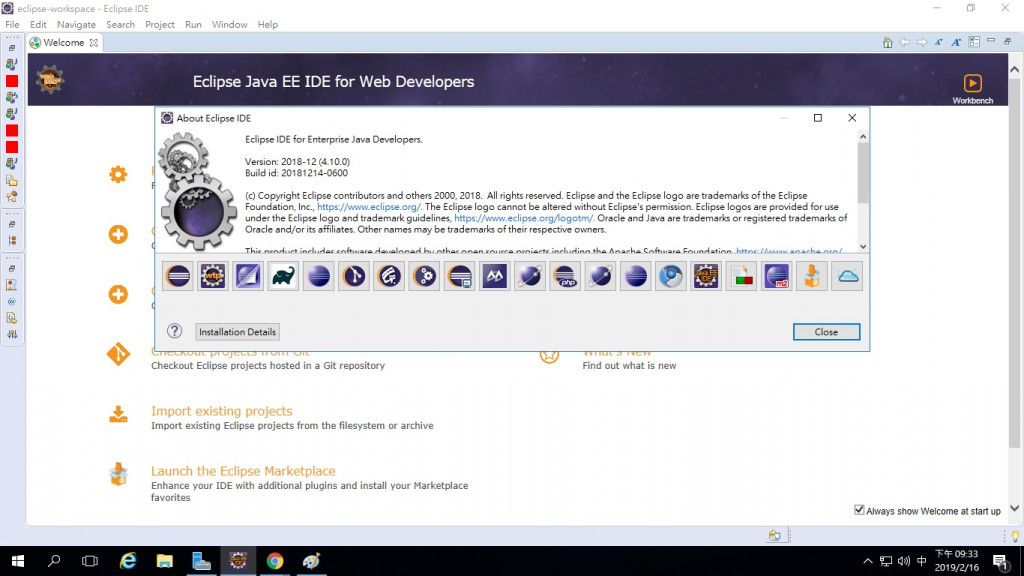1024x576 pixels.
Task: Open File Explorer from the taskbar
Action: point(165,561)
